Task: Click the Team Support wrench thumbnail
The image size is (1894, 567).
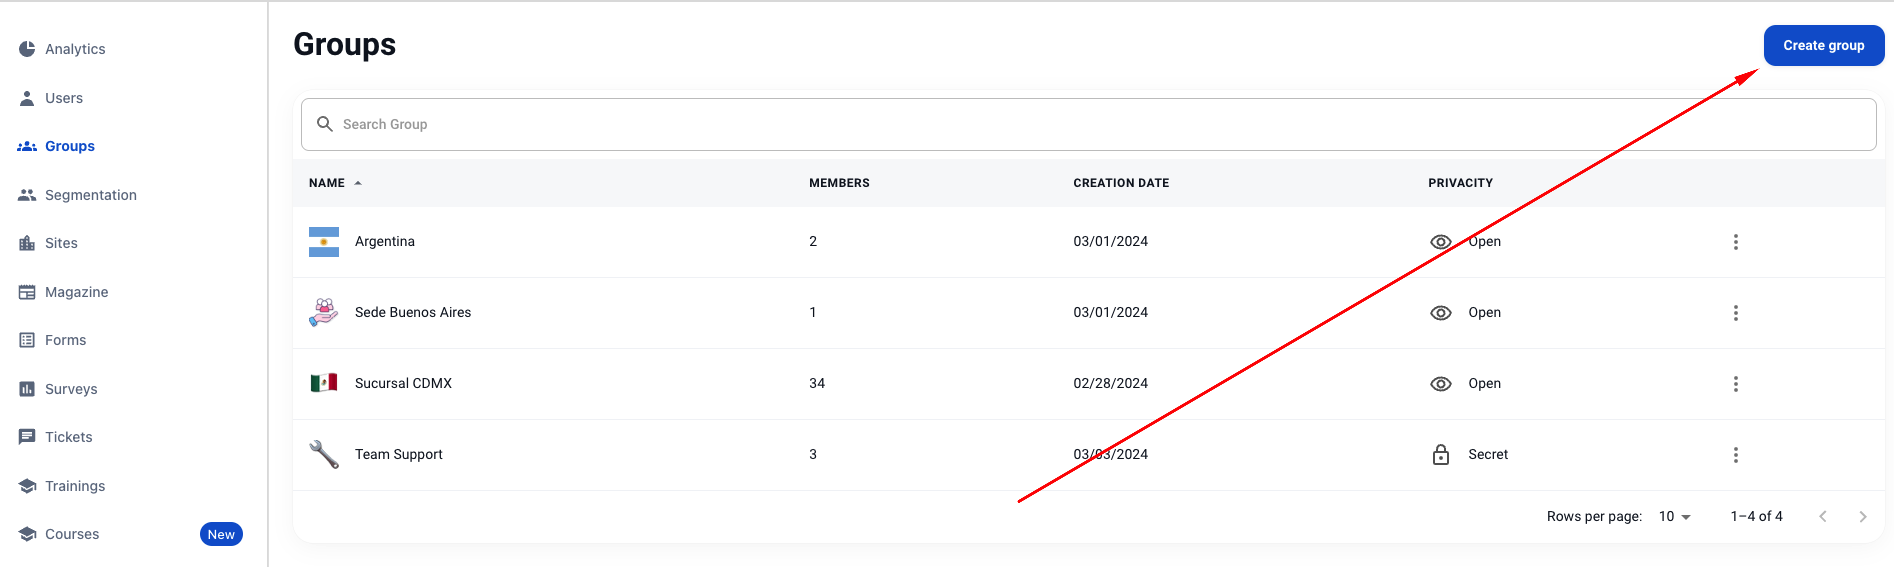Action: click(x=324, y=454)
